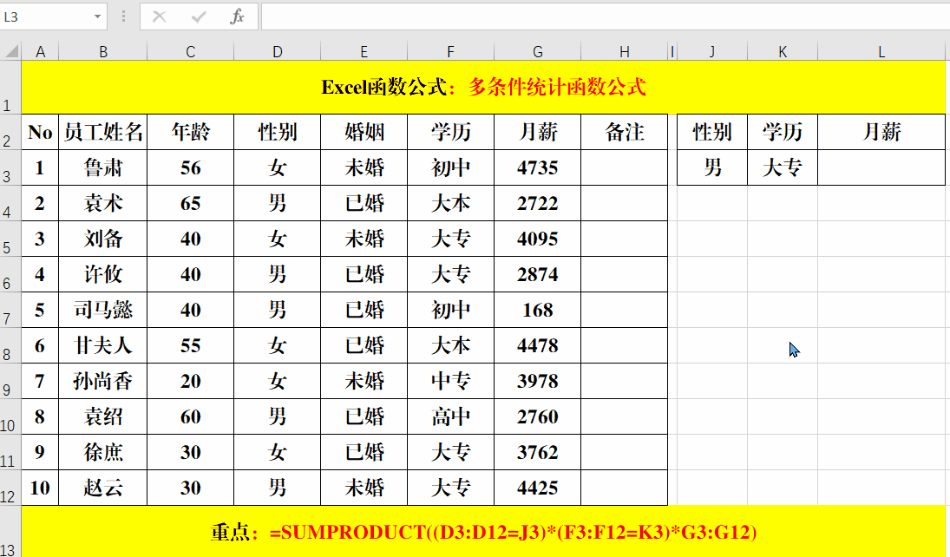This screenshot has width=950, height=557.
Task: Select column F header
Action: [x=450, y=52]
